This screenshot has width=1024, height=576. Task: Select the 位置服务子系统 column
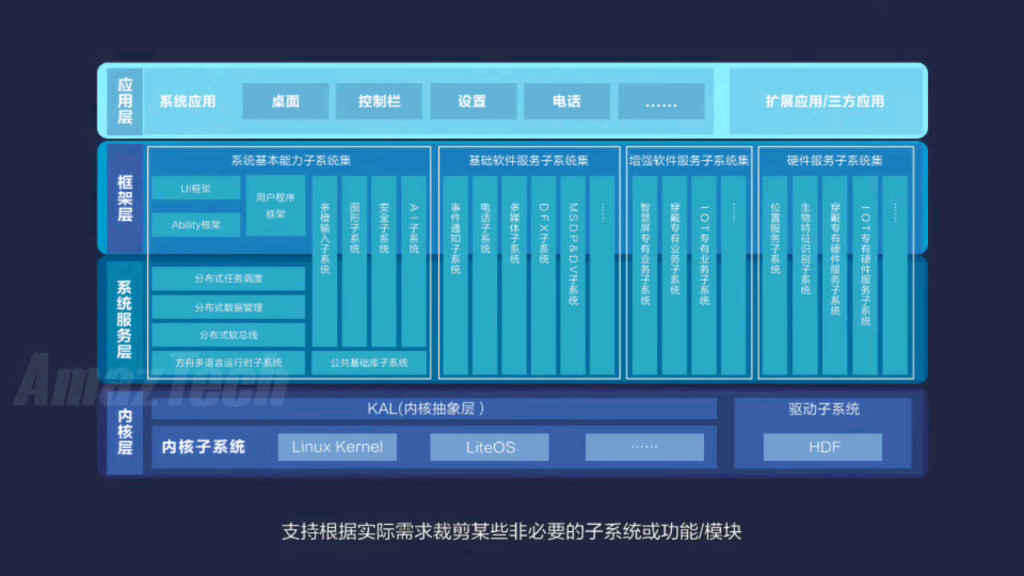[x=775, y=275]
